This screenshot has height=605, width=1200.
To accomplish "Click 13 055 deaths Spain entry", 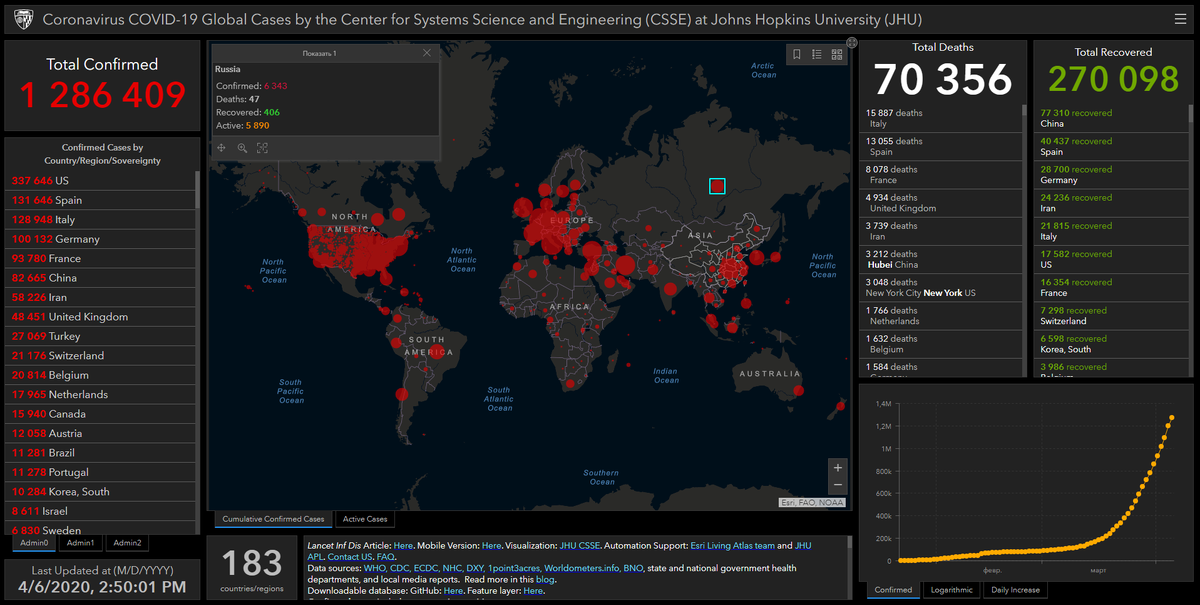I will pyautogui.click(x=940, y=146).
